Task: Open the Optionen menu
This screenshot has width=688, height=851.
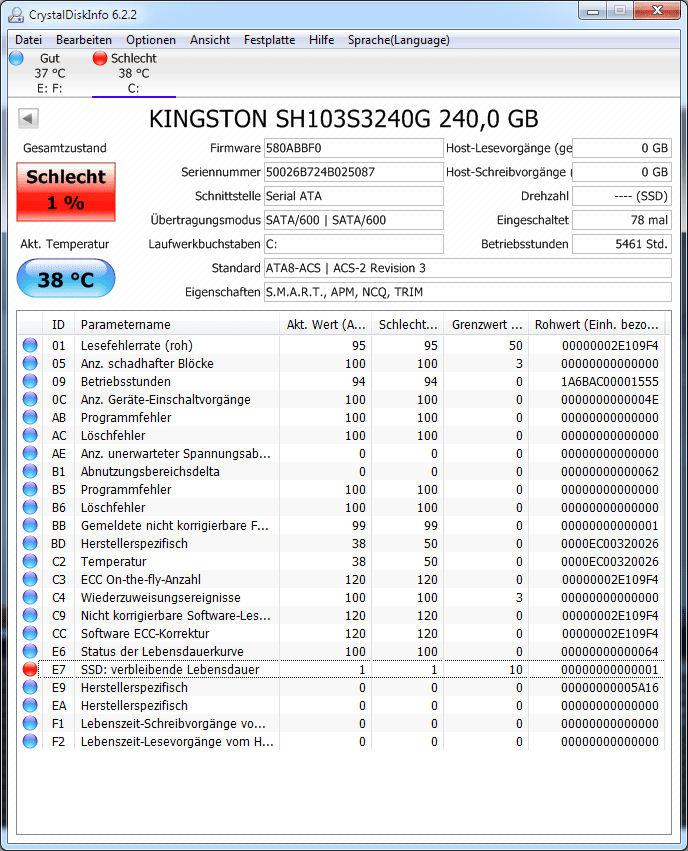Action: (151, 40)
